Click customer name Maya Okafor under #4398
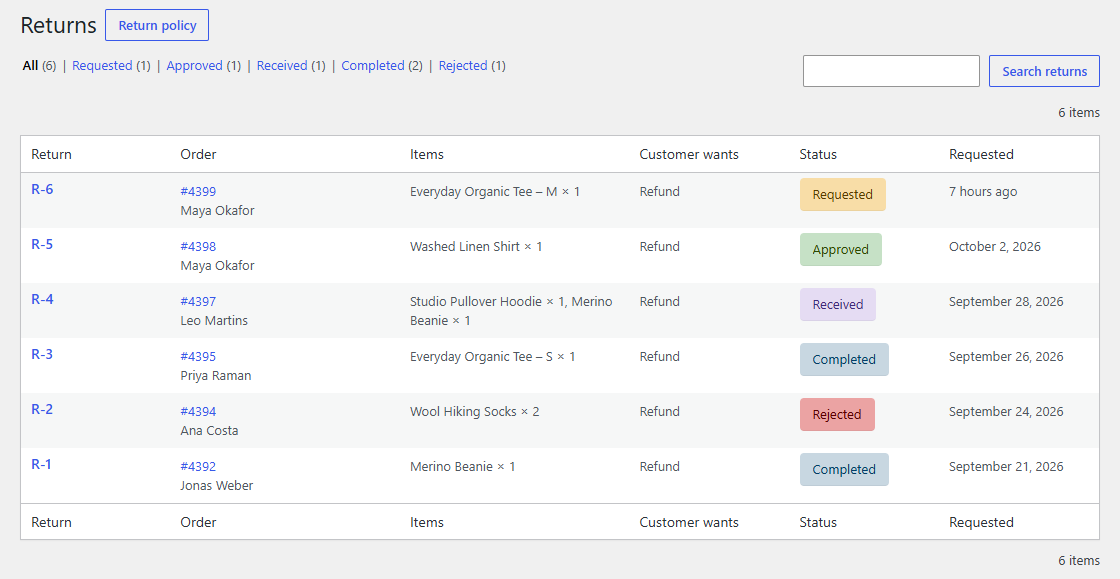Viewport: 1120px width, 579px height. (x=217, y=266)
